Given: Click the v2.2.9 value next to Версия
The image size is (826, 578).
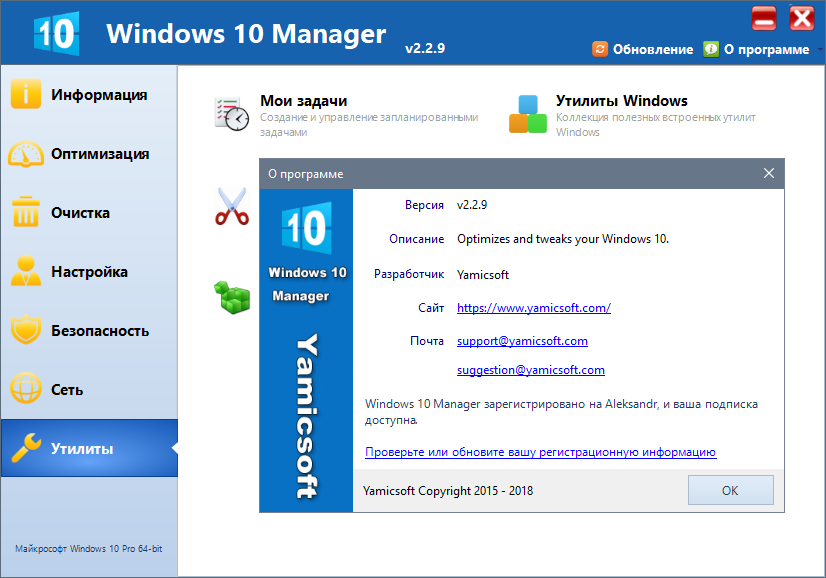Looking at the screenshot, I should tap(471, 204).
